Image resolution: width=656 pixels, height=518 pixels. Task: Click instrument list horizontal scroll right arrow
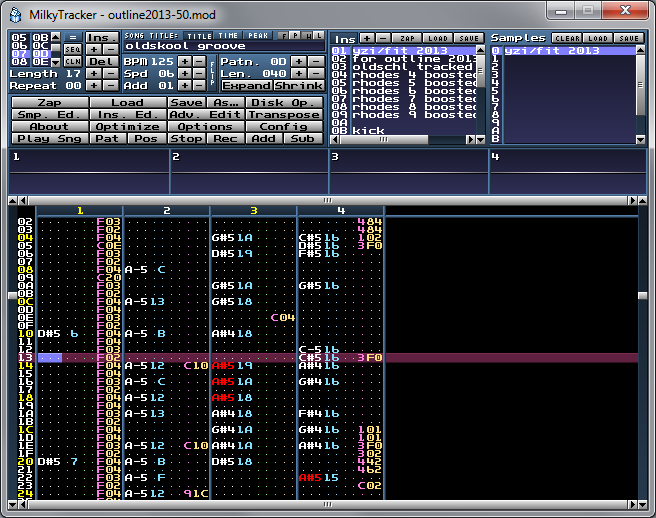click(471, 139)
